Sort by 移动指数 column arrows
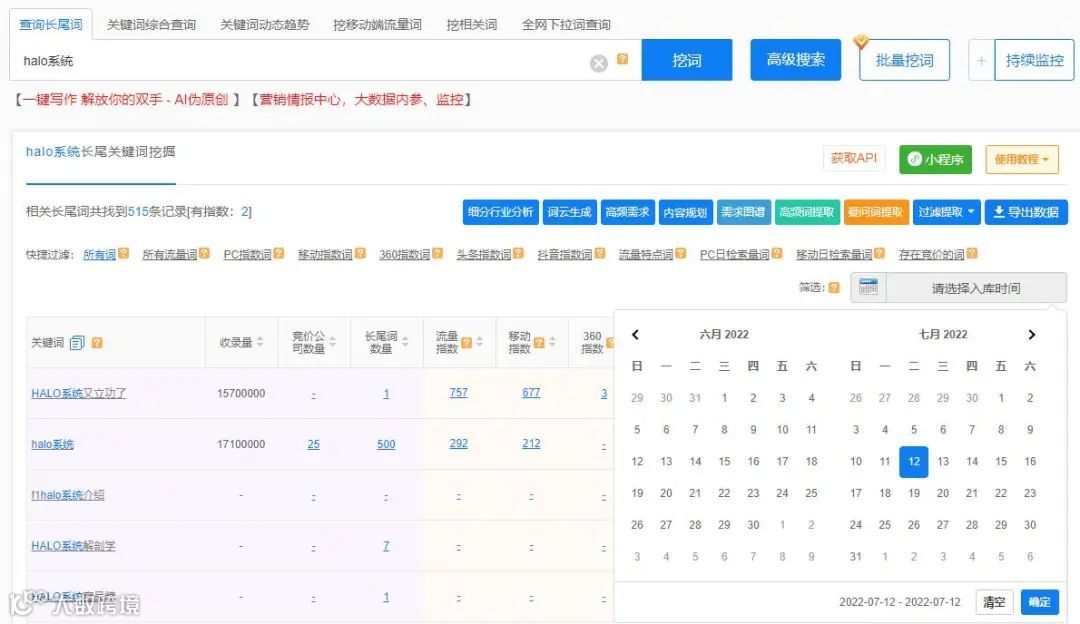Image resolution: width=1080 pixels, height=624 pixels. (x=552, y=342)
